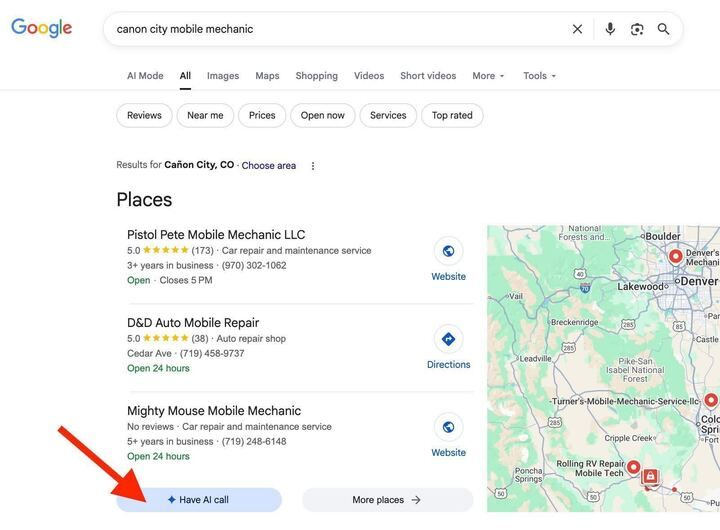Switch to the Images tab
Viewport: 720px width, 530px height.
(223, 76)
